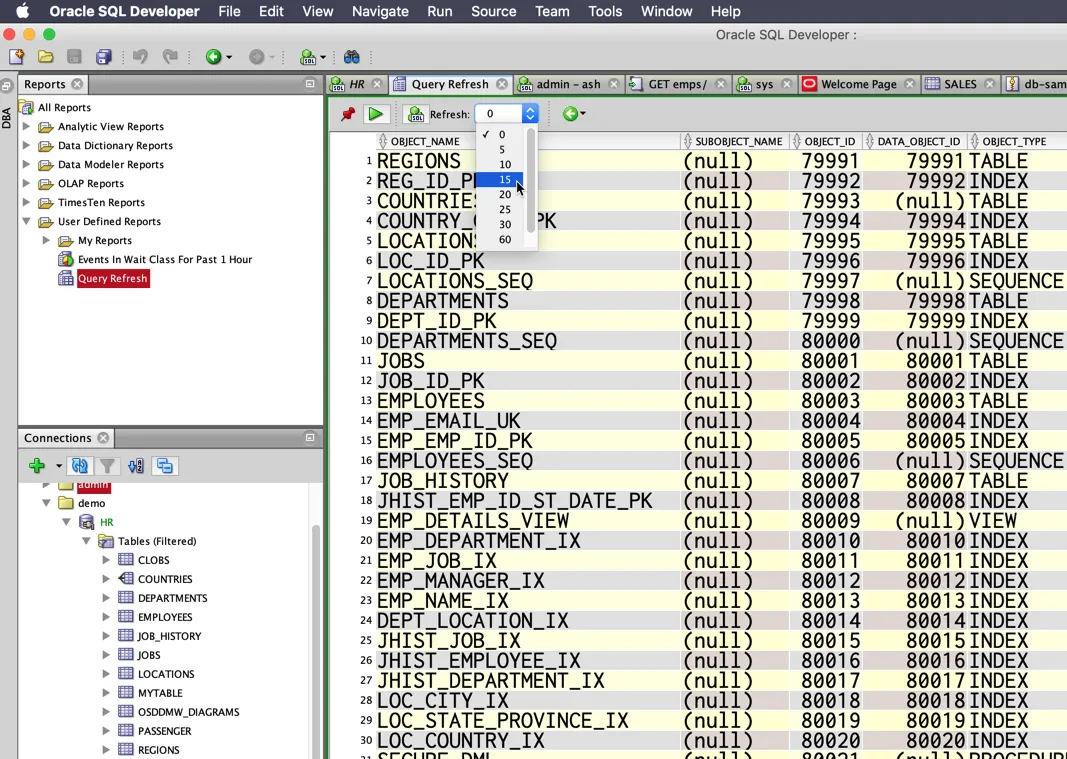Expand the My Reports folder
Image resolution: width=1067 pixels, height=759 pixels.
pos(46,240)
